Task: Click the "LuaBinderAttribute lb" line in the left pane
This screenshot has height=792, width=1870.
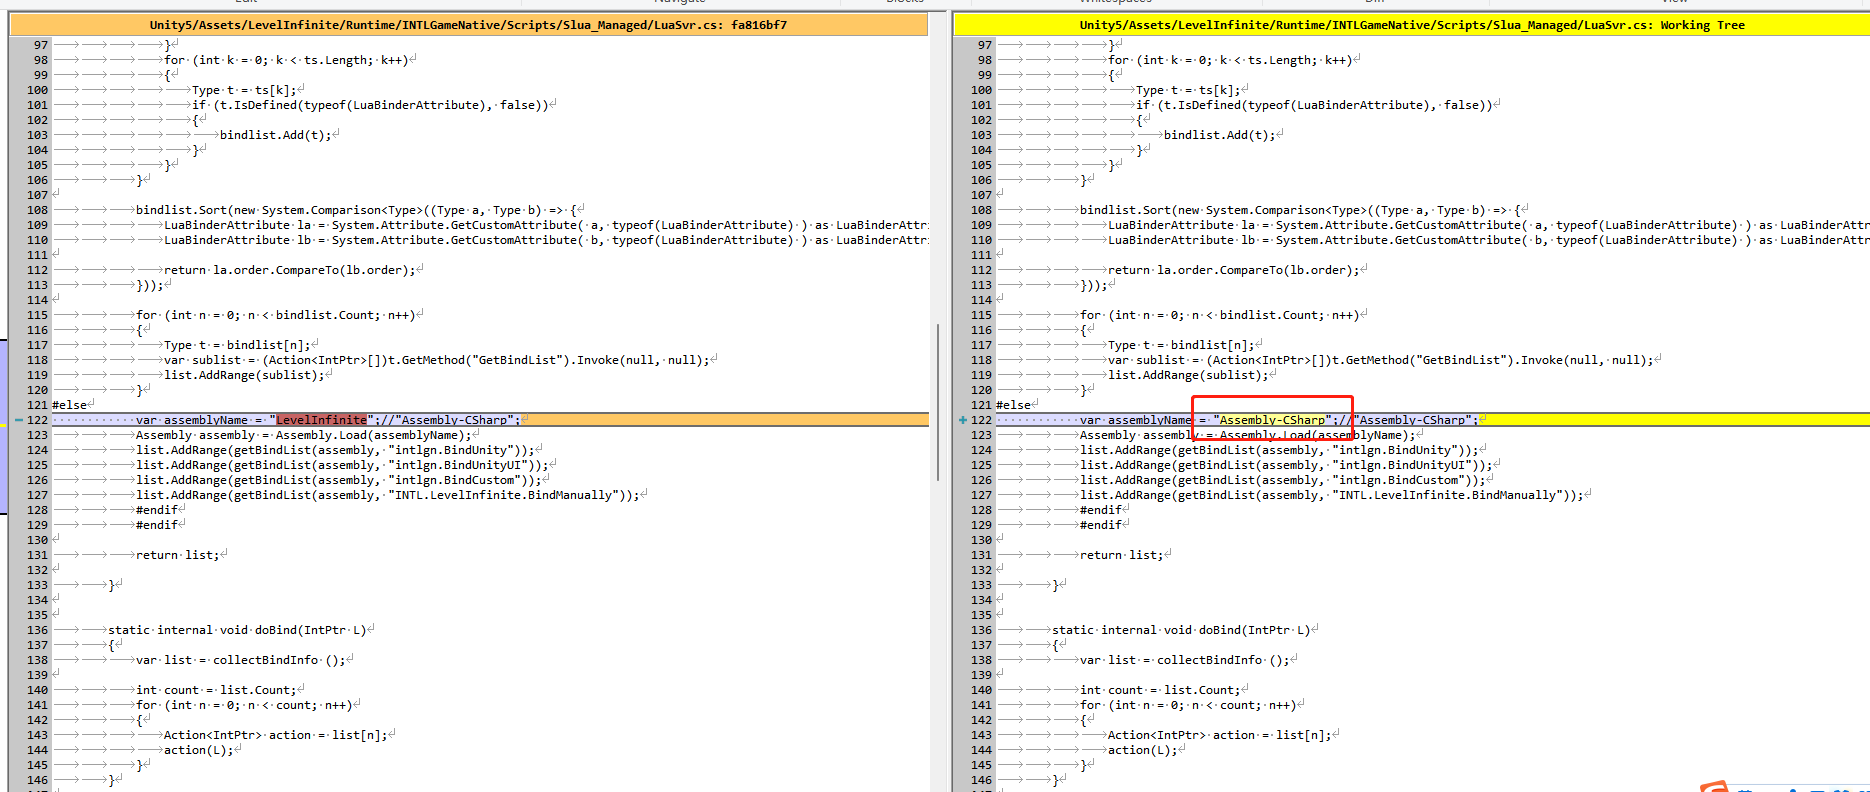Action: (x=545, y=240)
